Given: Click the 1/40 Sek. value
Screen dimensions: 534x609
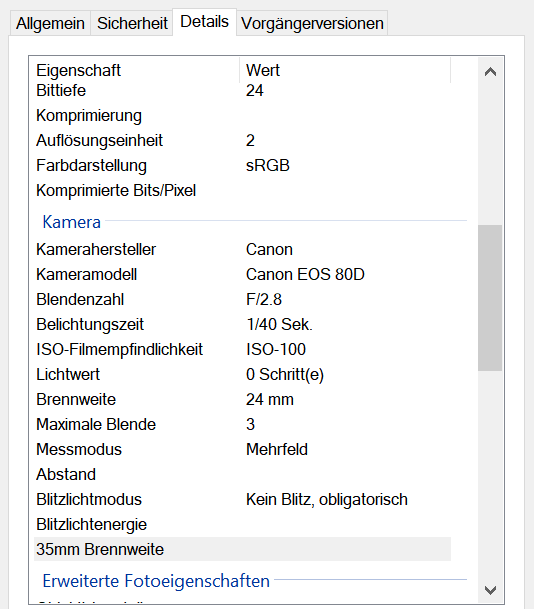Looking at the screenshot, I should pos(279,324).
